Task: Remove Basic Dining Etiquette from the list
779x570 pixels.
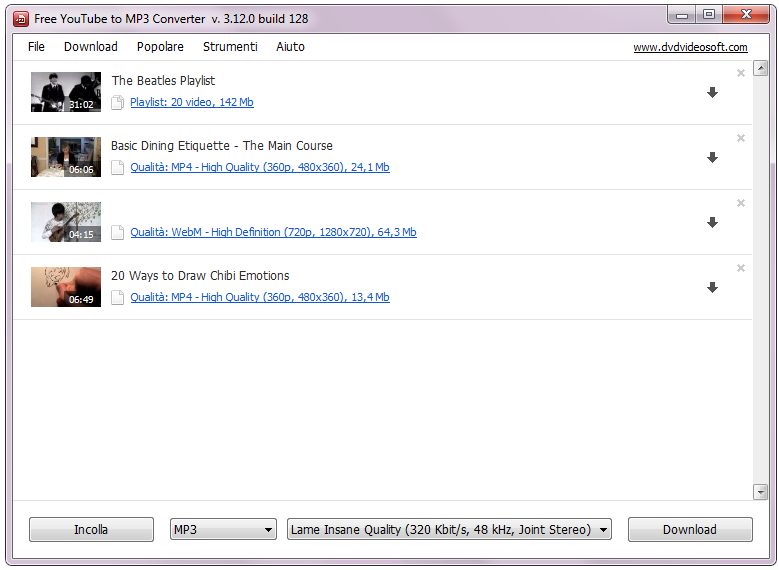Action: (x=741, y=138)
